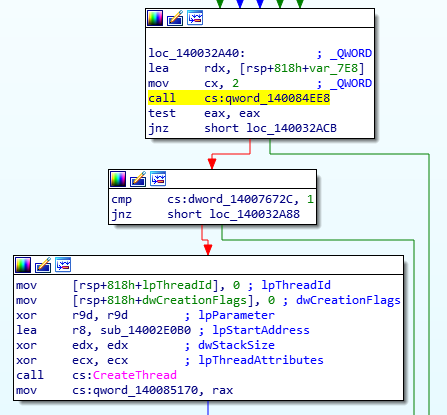Click pencil edit icon in CreateThread block
Image resolution: width=447 pixels, height=415 pixels.
click(43, 265)
